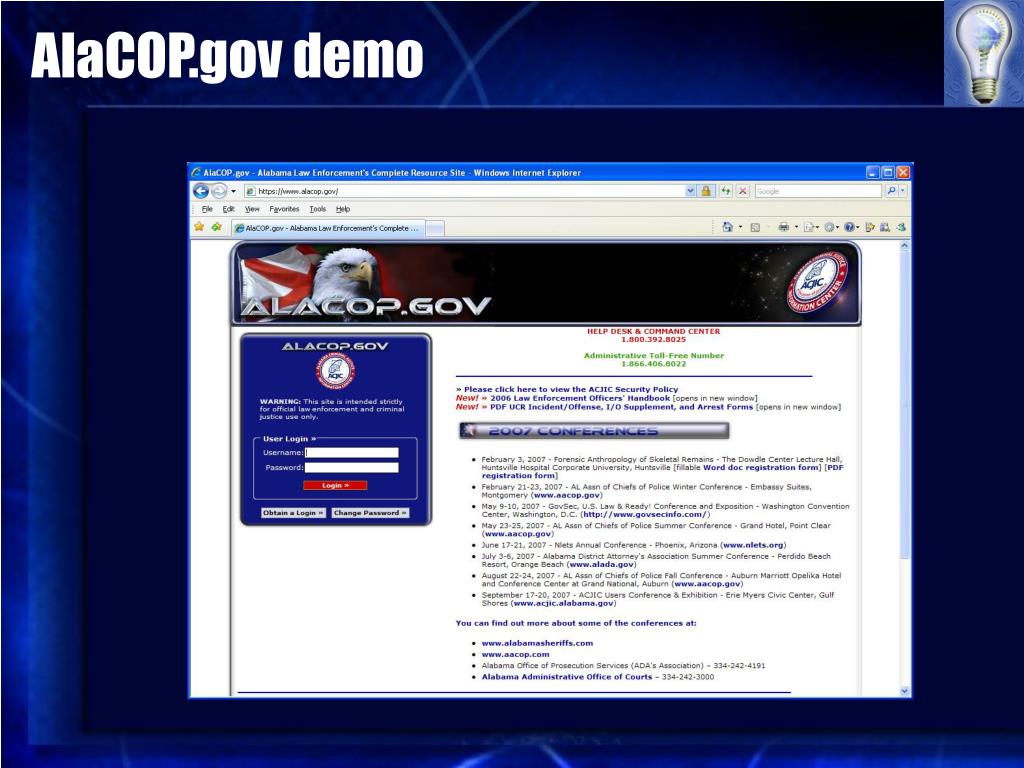Open the recent pages dropdown arrow
1024x768 pixels.
click(233, 191)
